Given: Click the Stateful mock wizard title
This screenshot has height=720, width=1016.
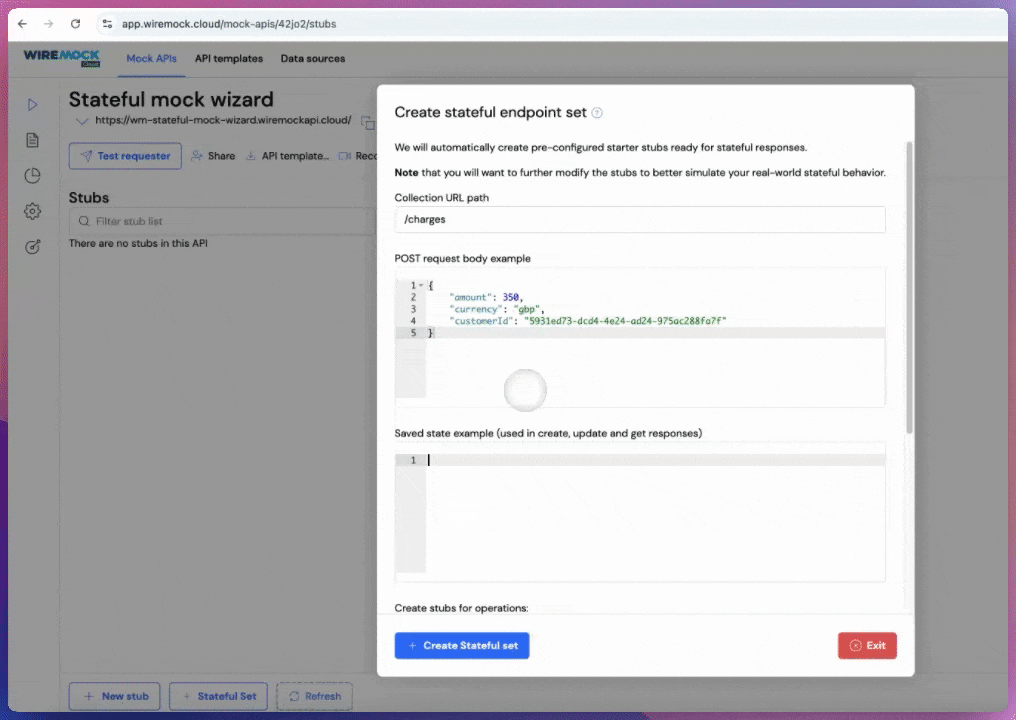Looking at the screenshot, I should tap(171, 99).
